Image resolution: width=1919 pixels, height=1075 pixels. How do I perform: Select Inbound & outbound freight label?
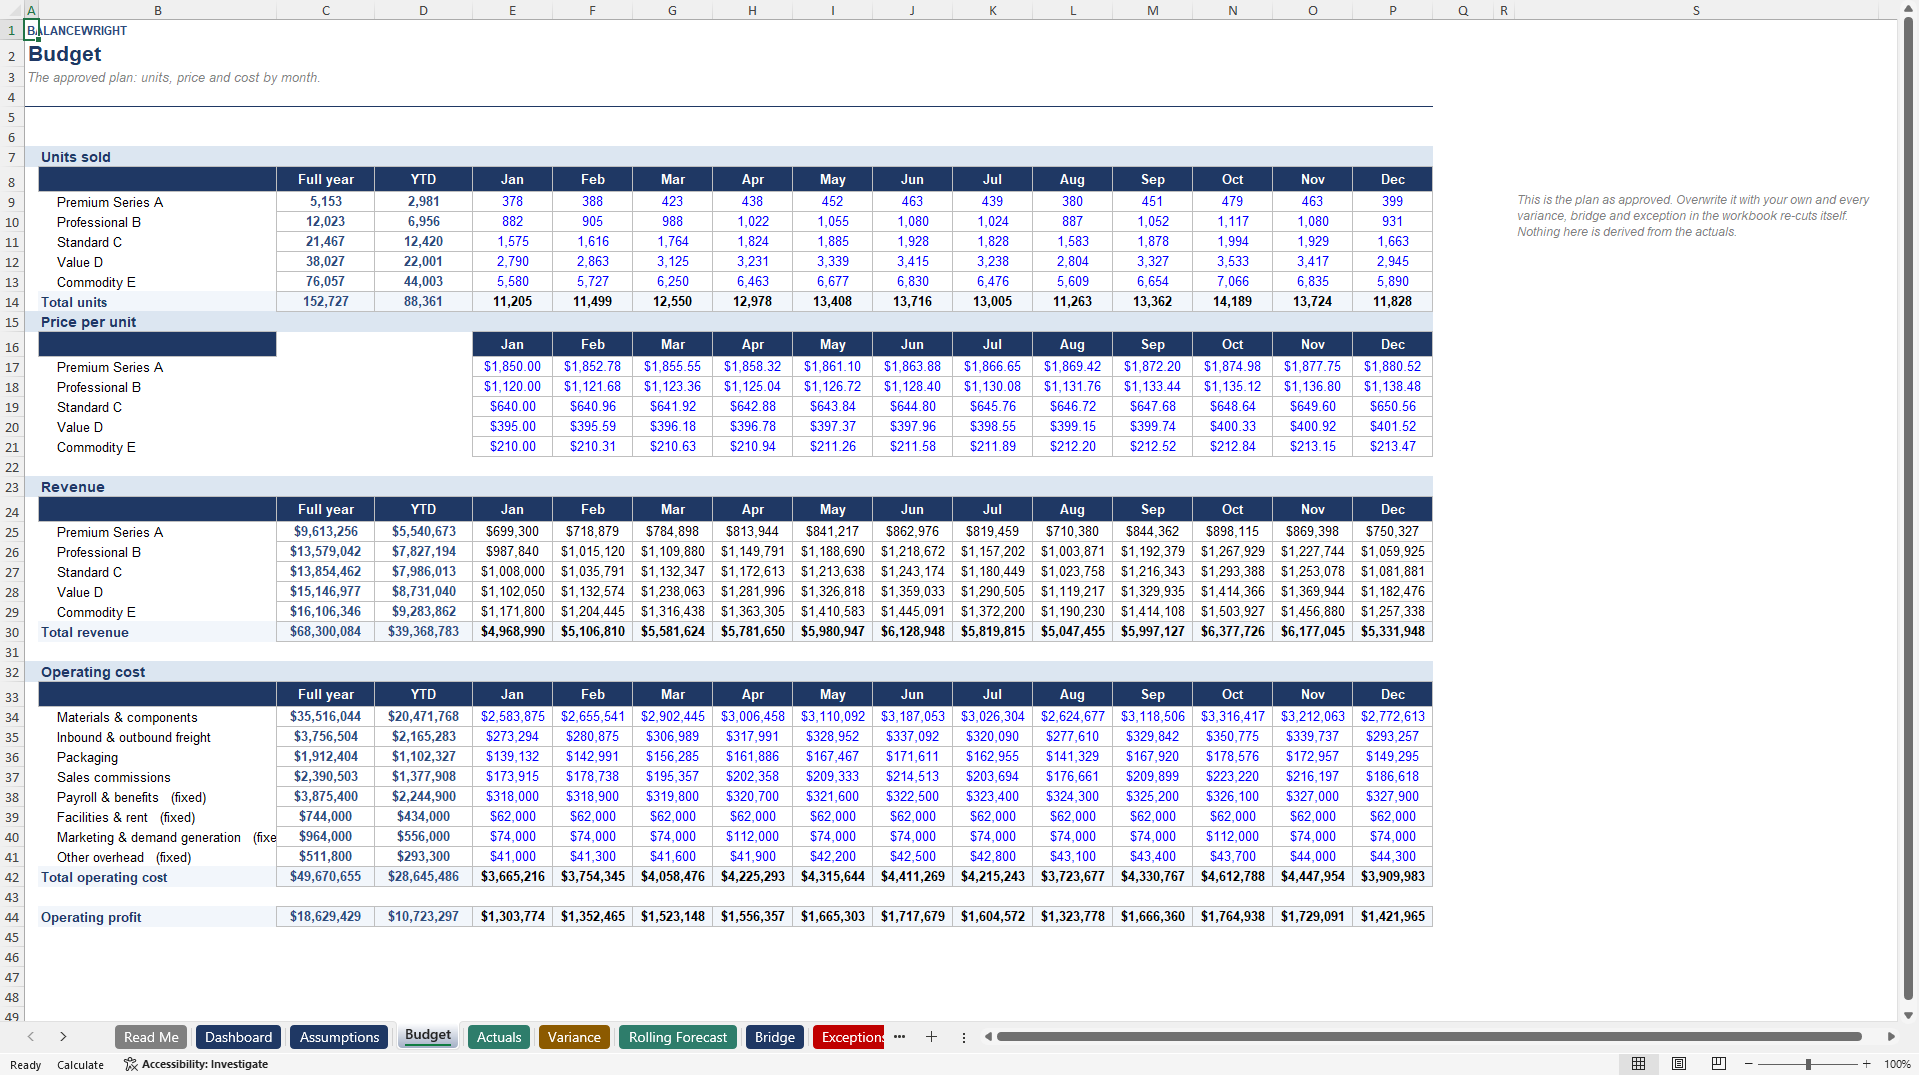134,737
